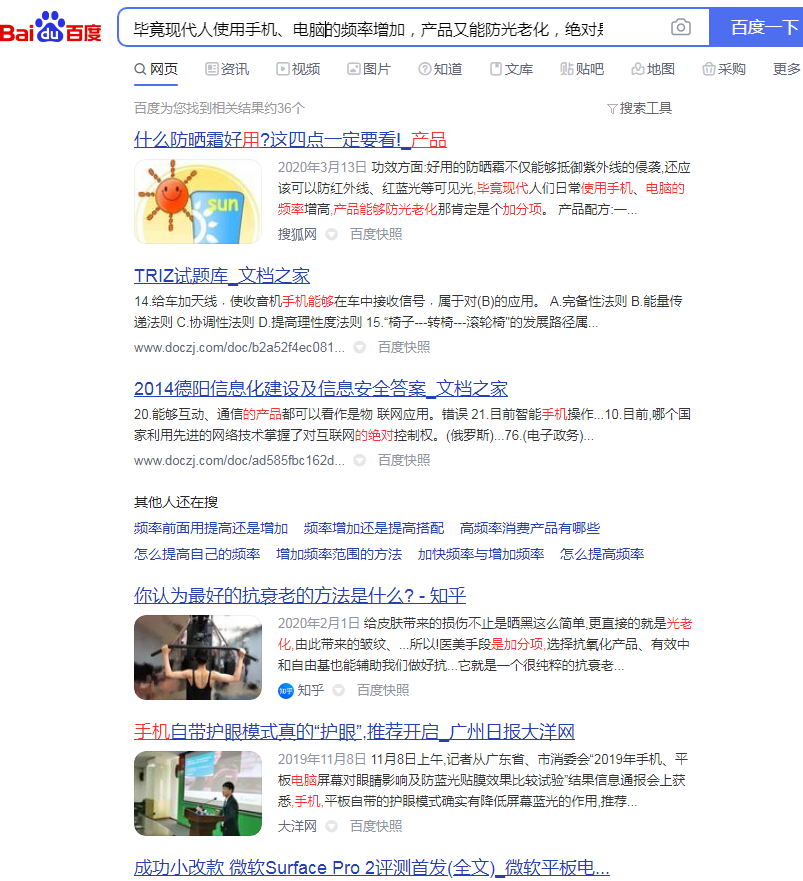Viewport: 803px width, 881px height.
Task: Open the 大洋网 source link
Action: (297, 826)
